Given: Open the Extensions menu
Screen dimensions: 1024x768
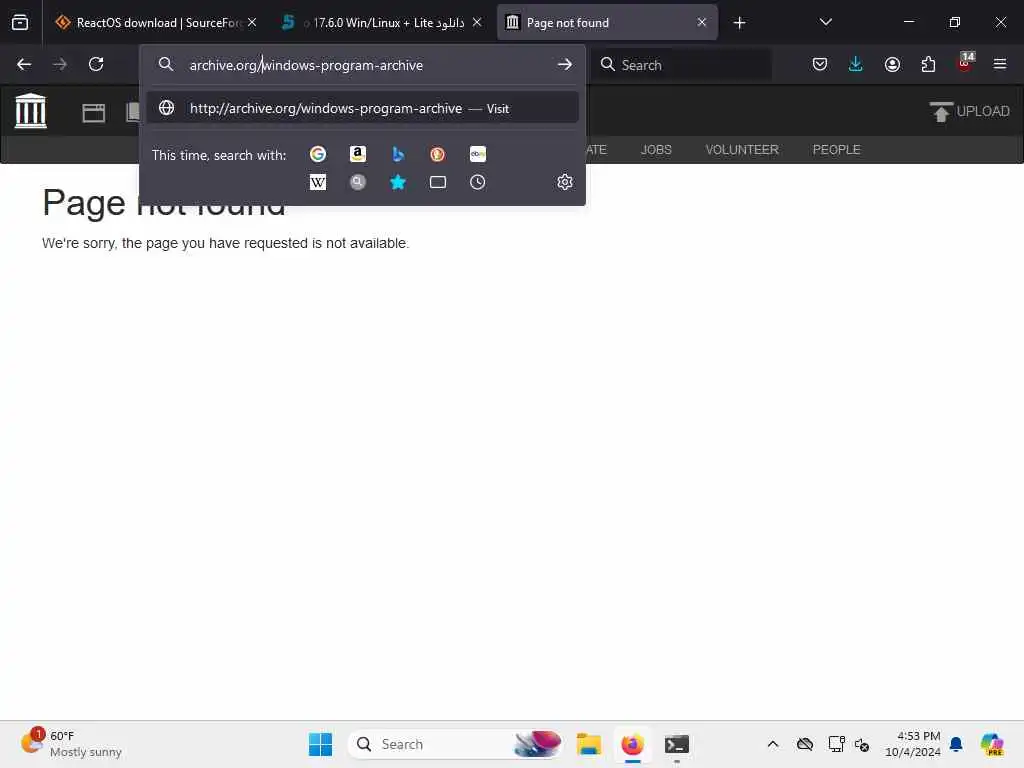Looking at the screenshot, I should click(x=928, y=64).
